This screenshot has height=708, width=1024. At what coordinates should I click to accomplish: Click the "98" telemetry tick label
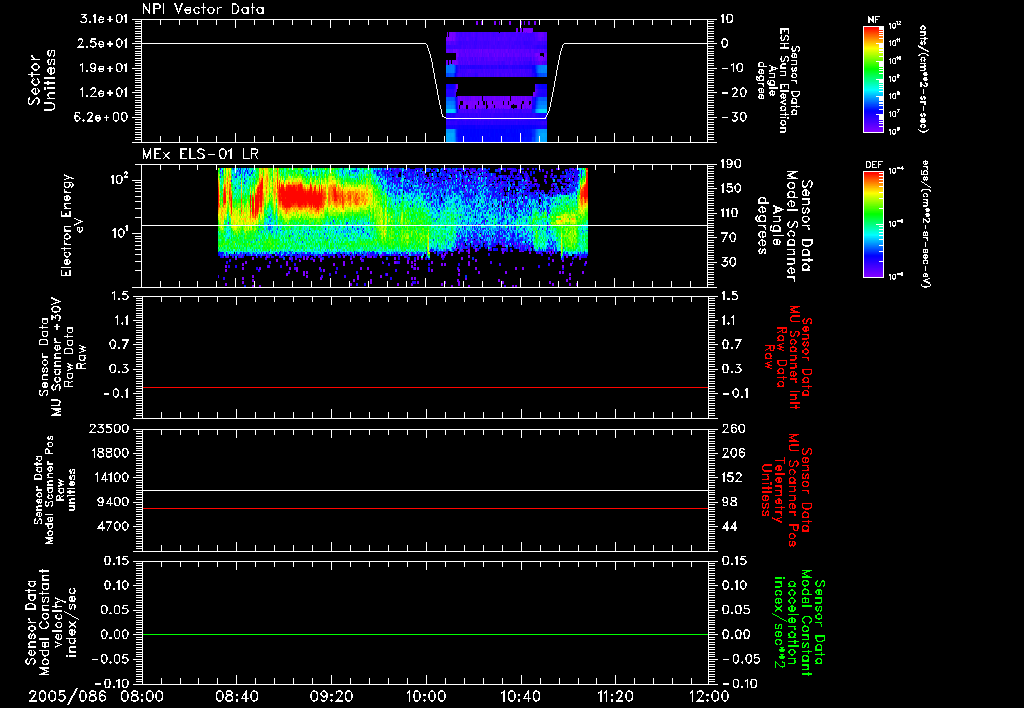tap(729, 502)
